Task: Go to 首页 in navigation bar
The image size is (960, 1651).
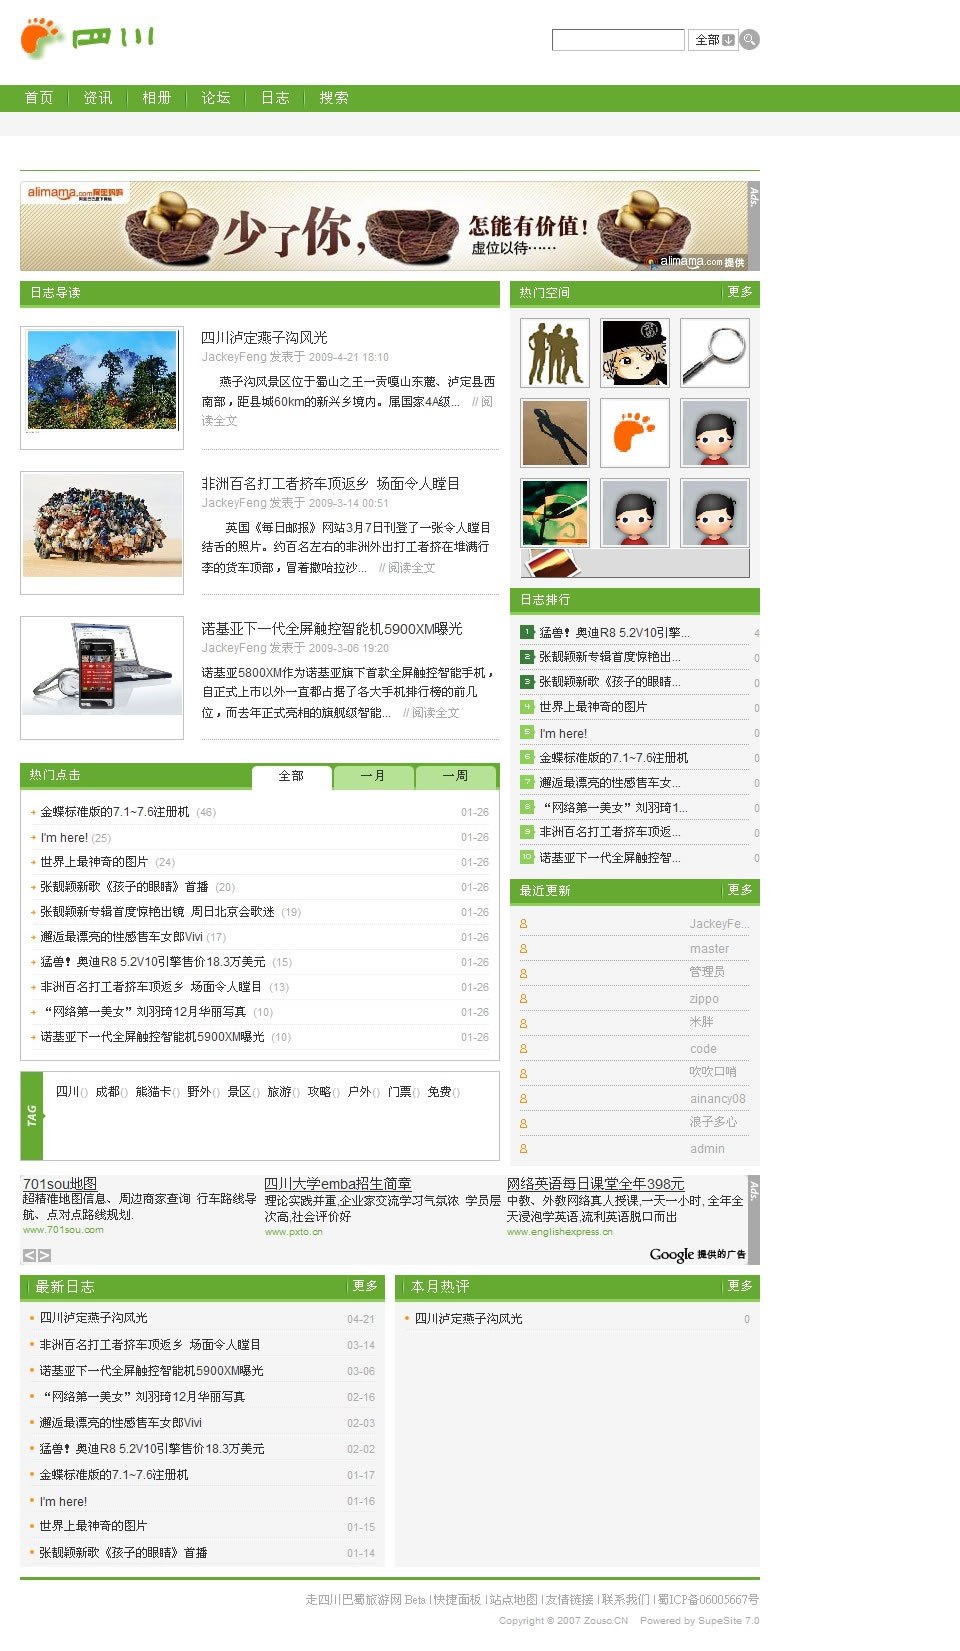Action: click(x=39, y=98)
